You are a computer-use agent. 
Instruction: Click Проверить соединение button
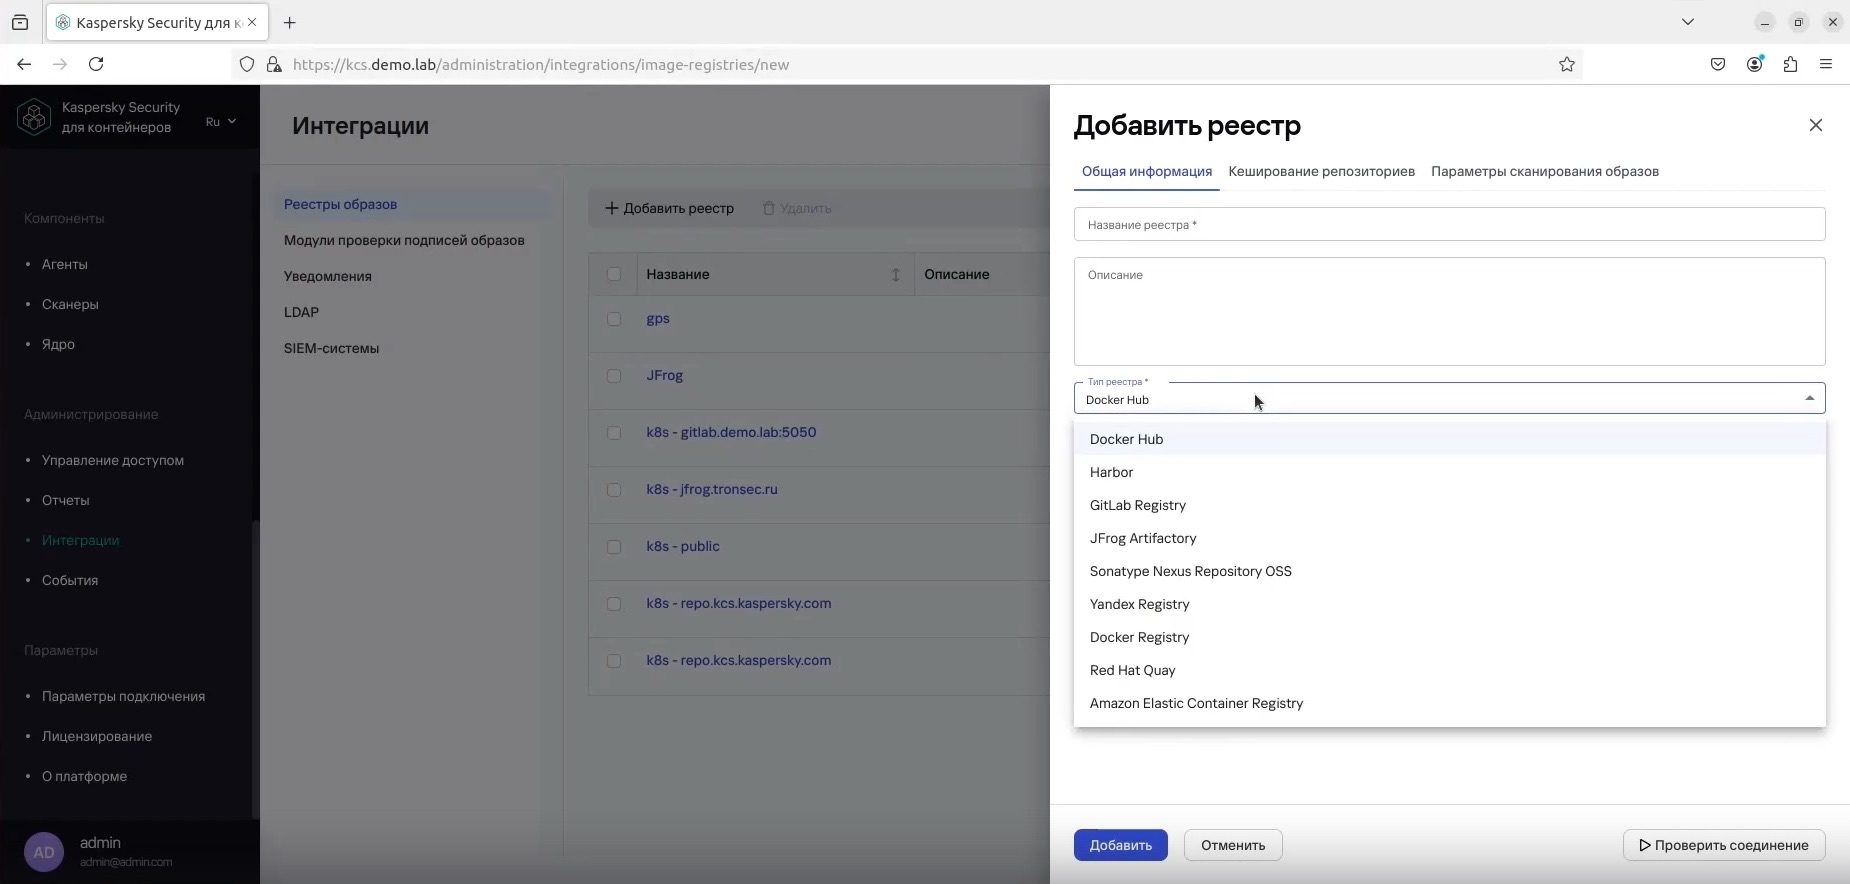click(x=1724, y=845)
